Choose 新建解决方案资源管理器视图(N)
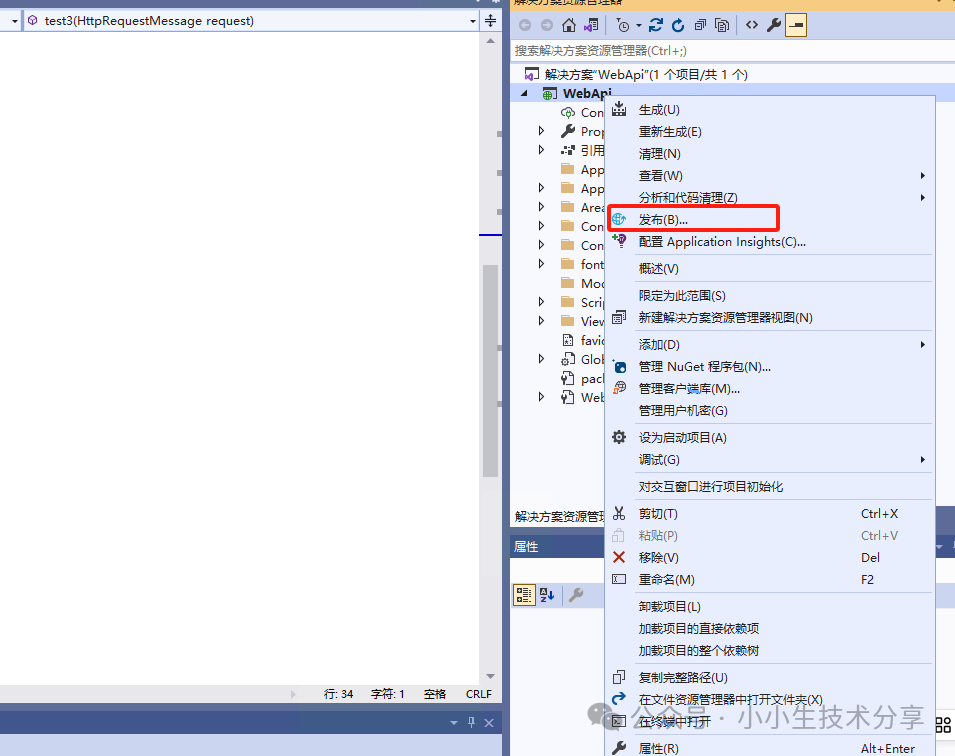Image resolution: width=955 pixels, height=756 pixels. [770, 317]
